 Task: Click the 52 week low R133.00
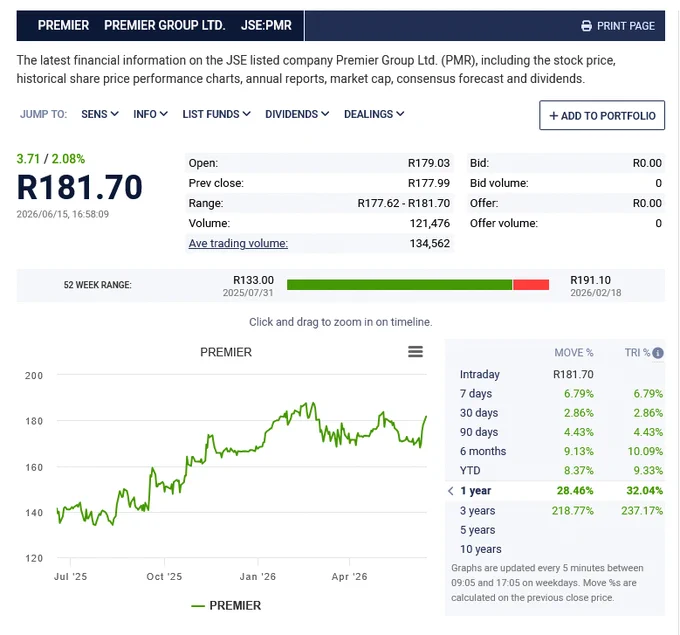(253, 280)
